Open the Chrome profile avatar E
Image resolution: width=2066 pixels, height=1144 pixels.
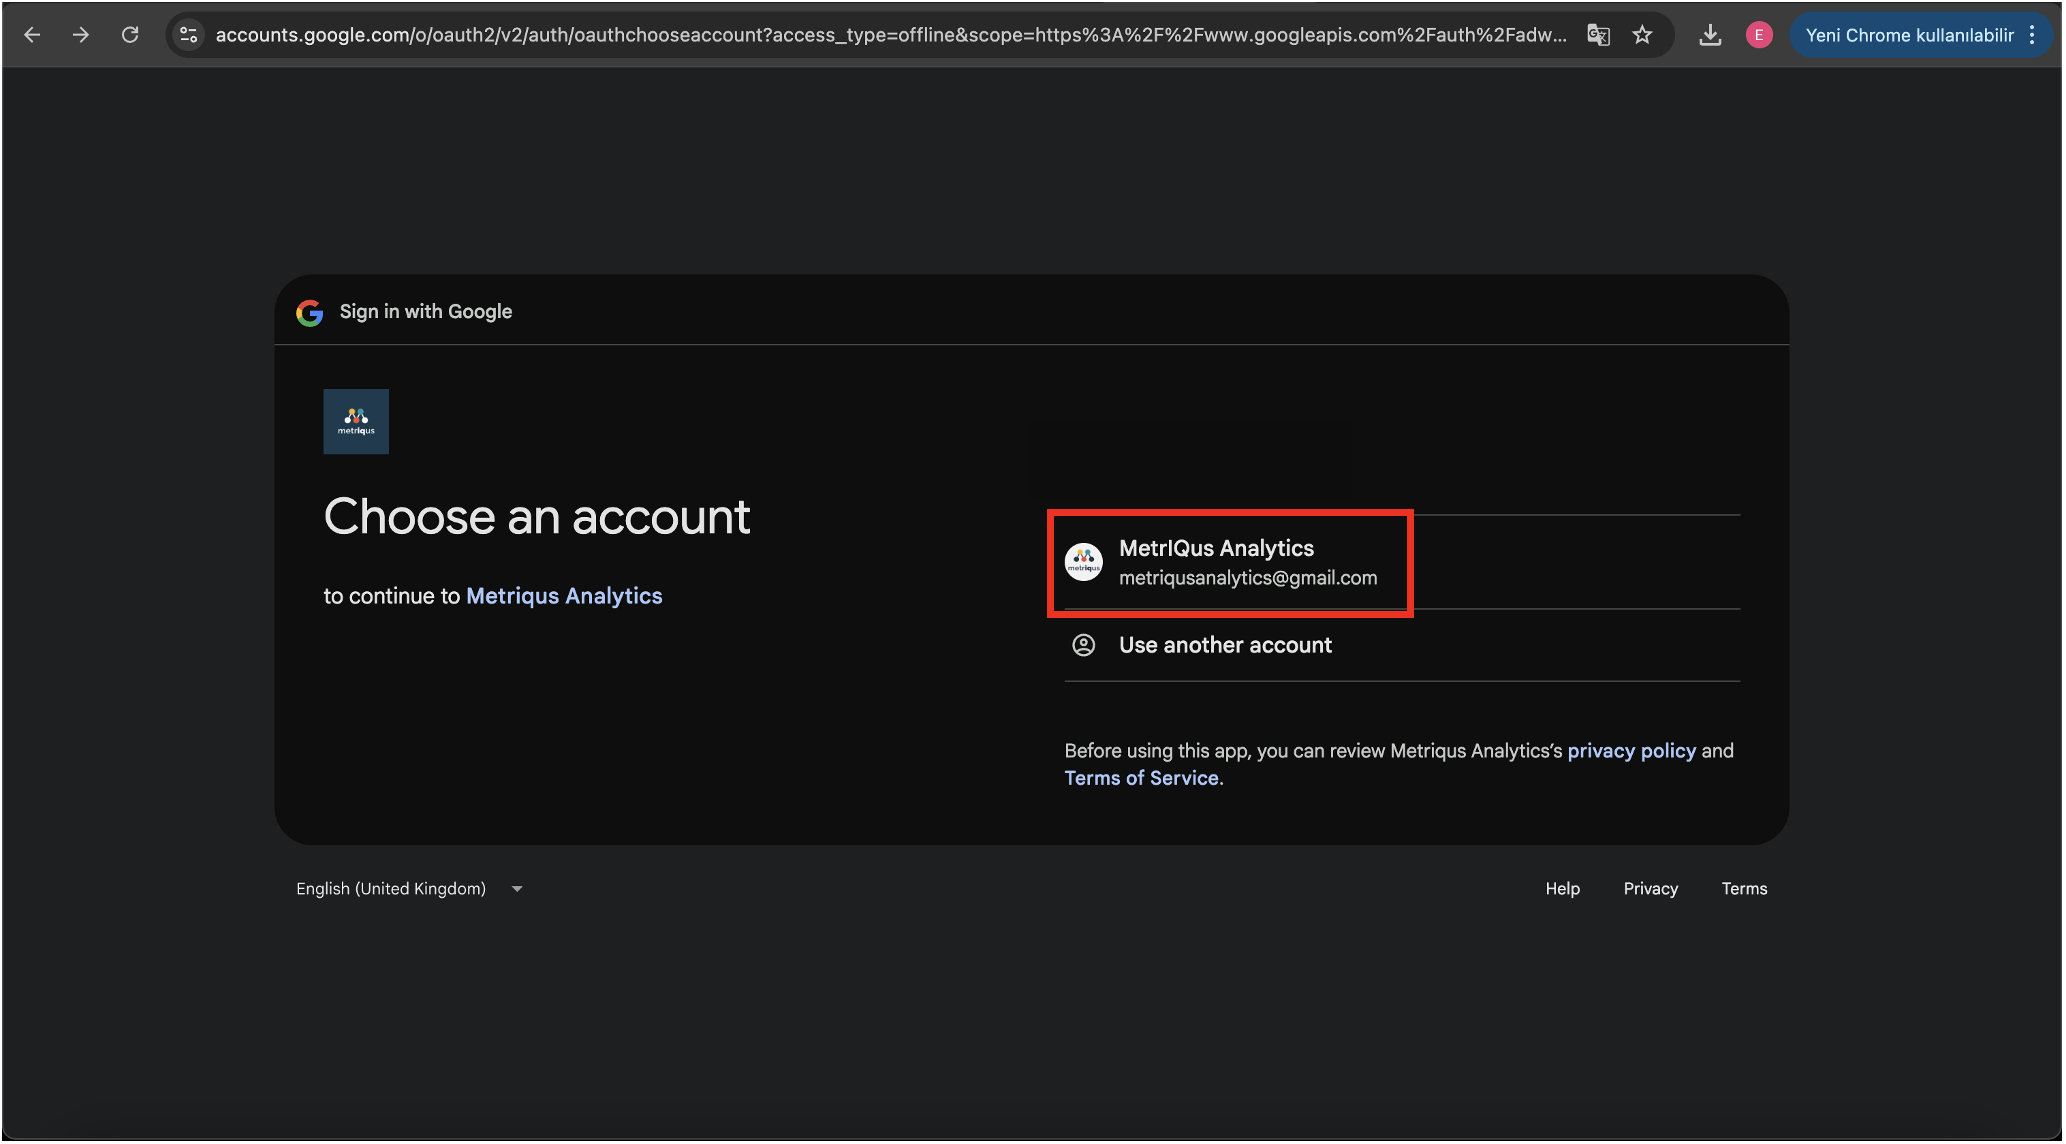tap(1759, 35)
